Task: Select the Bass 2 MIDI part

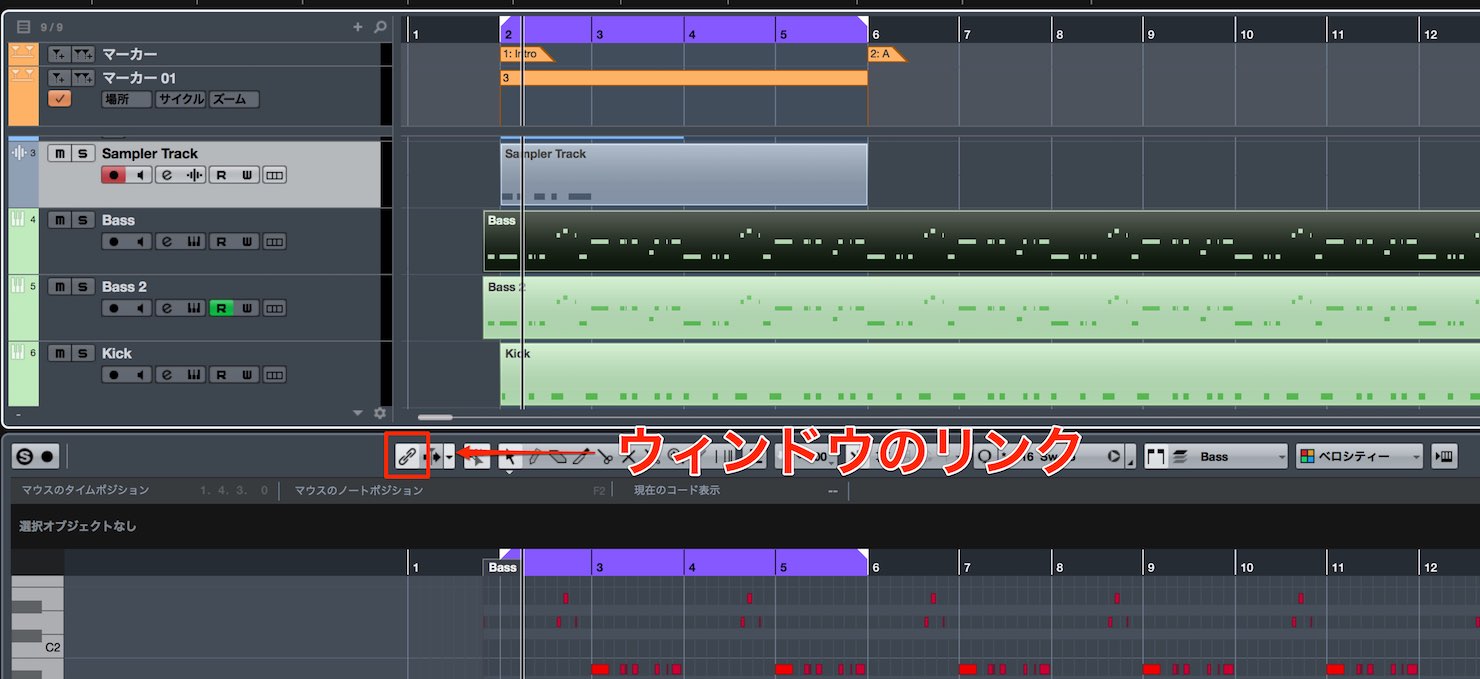Action: point(981,308)
